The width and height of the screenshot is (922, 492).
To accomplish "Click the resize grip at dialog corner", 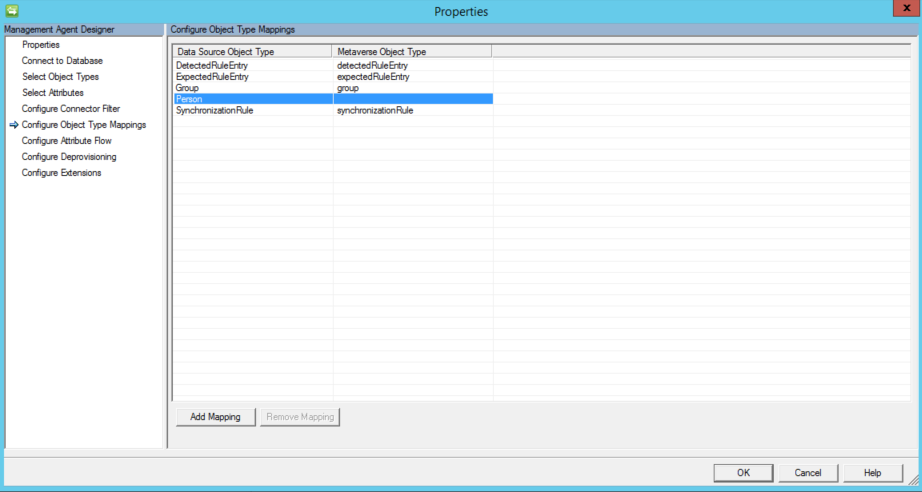I will [x=913, y=480].
